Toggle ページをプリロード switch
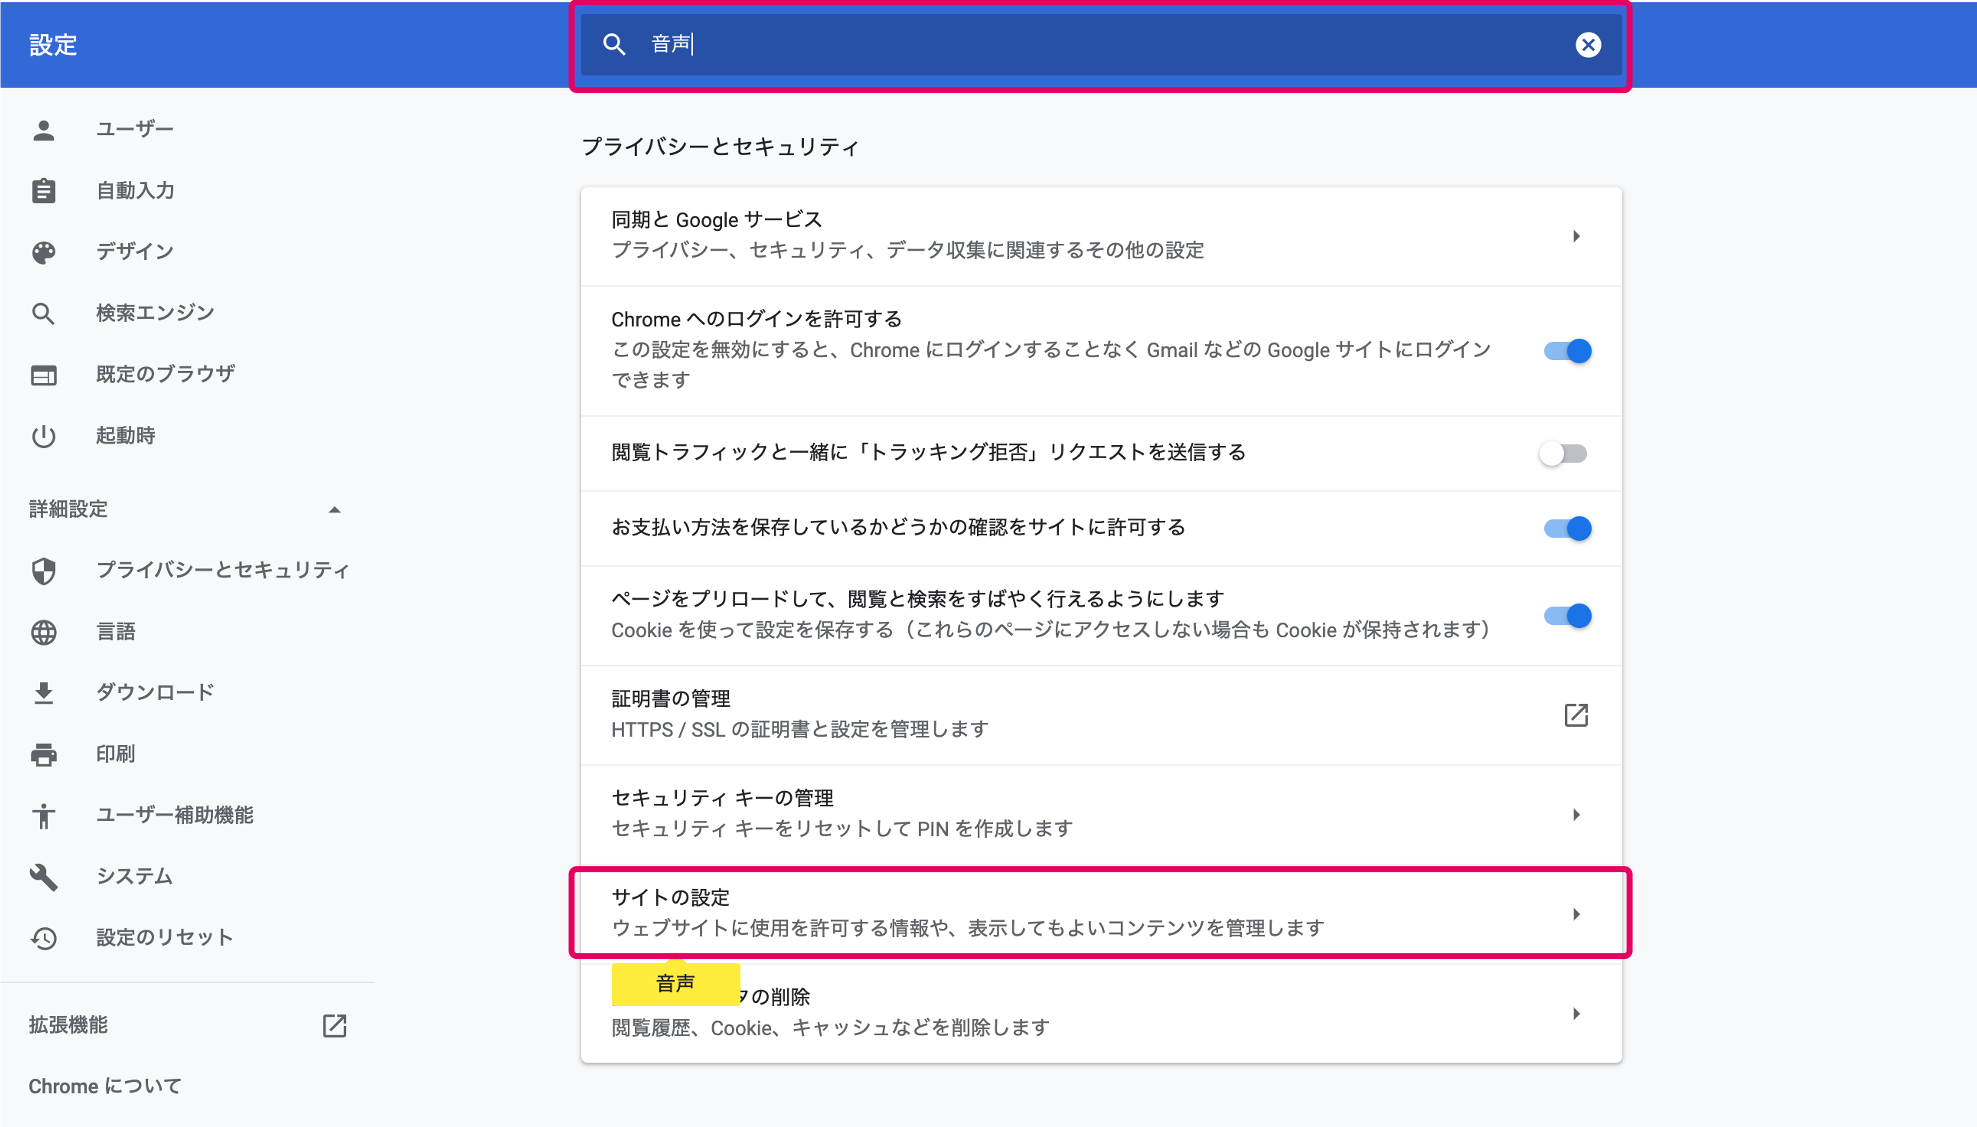The width and height of the screenshot is (1977, 1127). [1567, 616]
